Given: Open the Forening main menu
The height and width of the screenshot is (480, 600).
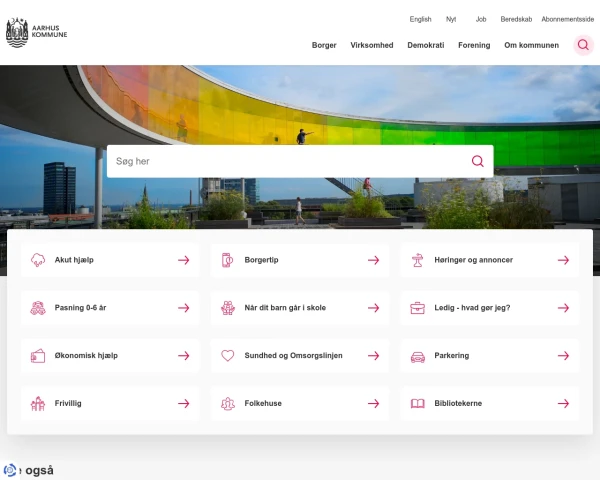Looking at the screenshot, I should (474, 45).
